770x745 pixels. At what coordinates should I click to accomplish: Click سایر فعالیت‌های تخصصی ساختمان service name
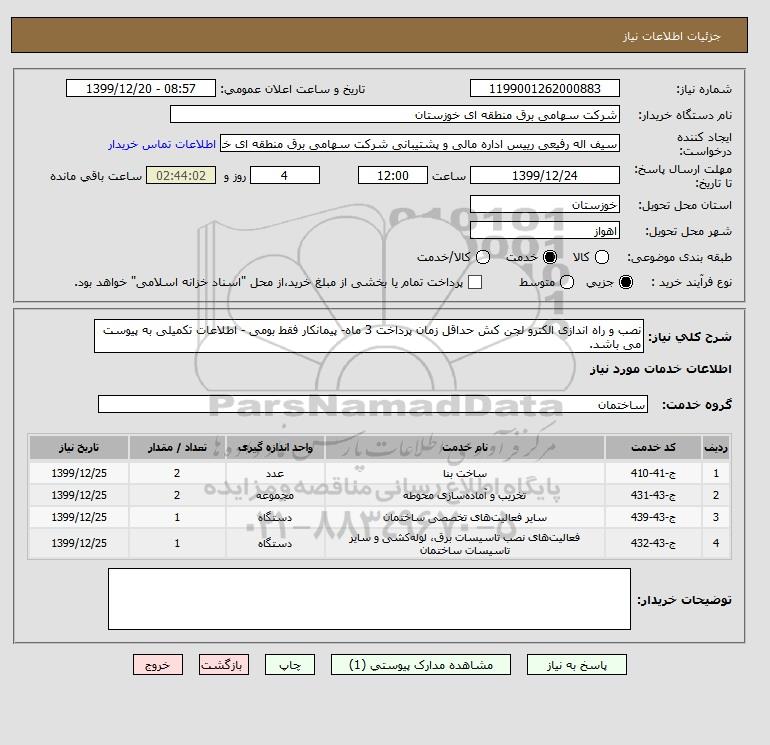(x=465, y=518)
